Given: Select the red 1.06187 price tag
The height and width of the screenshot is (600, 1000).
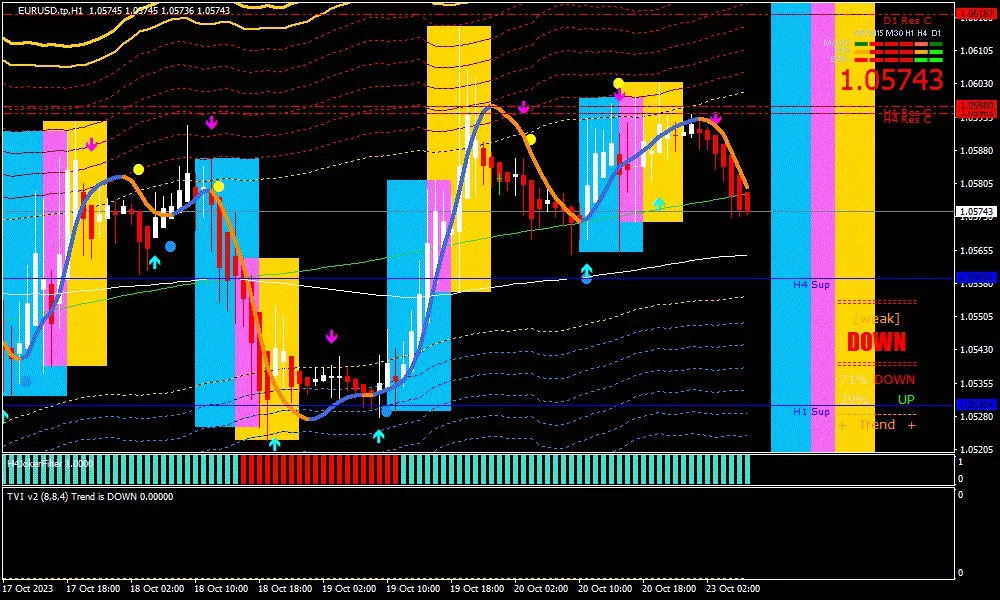Looking at the screenshot, I should 976,13.
